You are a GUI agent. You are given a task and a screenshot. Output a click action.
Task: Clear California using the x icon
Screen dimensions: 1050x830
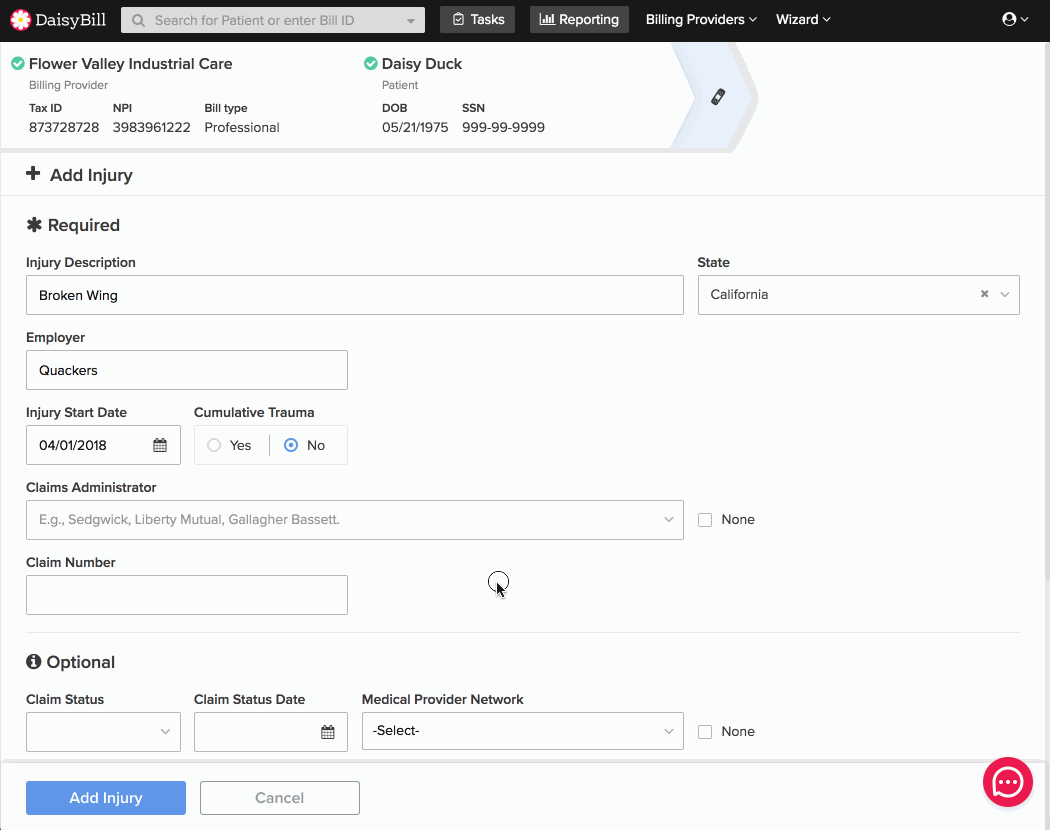[x=984, y=294]
